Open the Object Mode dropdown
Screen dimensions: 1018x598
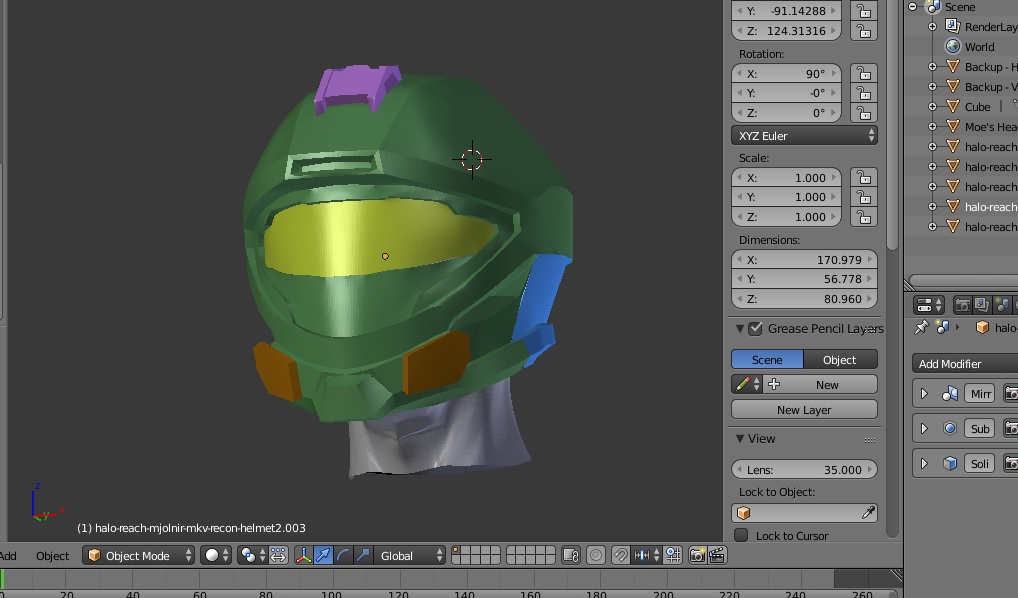point(138,556)
